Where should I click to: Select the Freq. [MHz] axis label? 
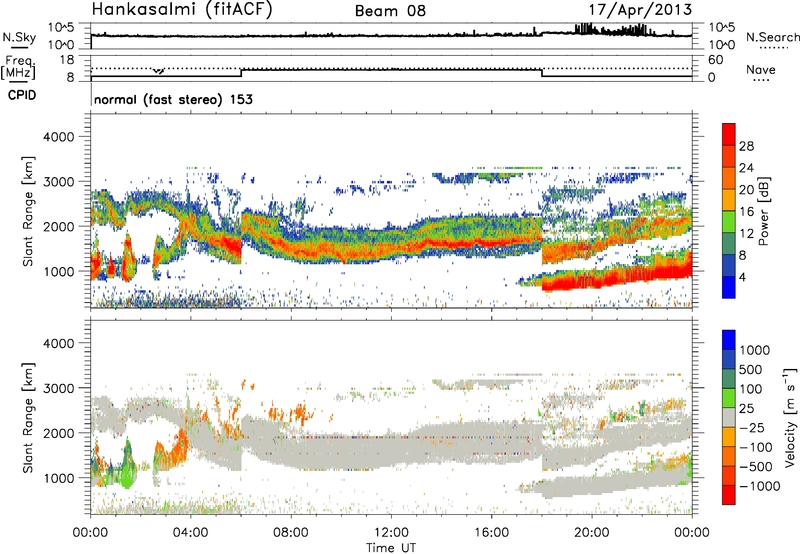point(18,68)
